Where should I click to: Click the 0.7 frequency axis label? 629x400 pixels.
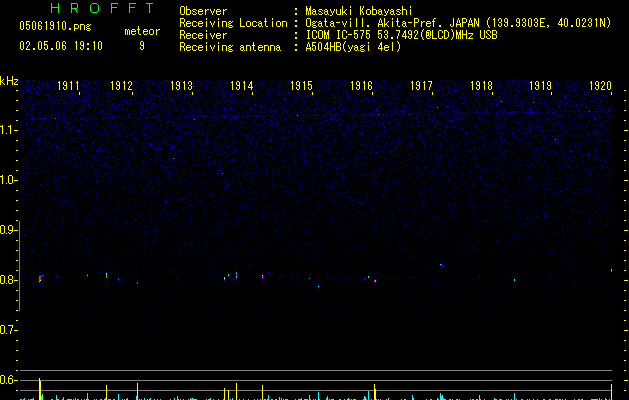click(9, 330)
